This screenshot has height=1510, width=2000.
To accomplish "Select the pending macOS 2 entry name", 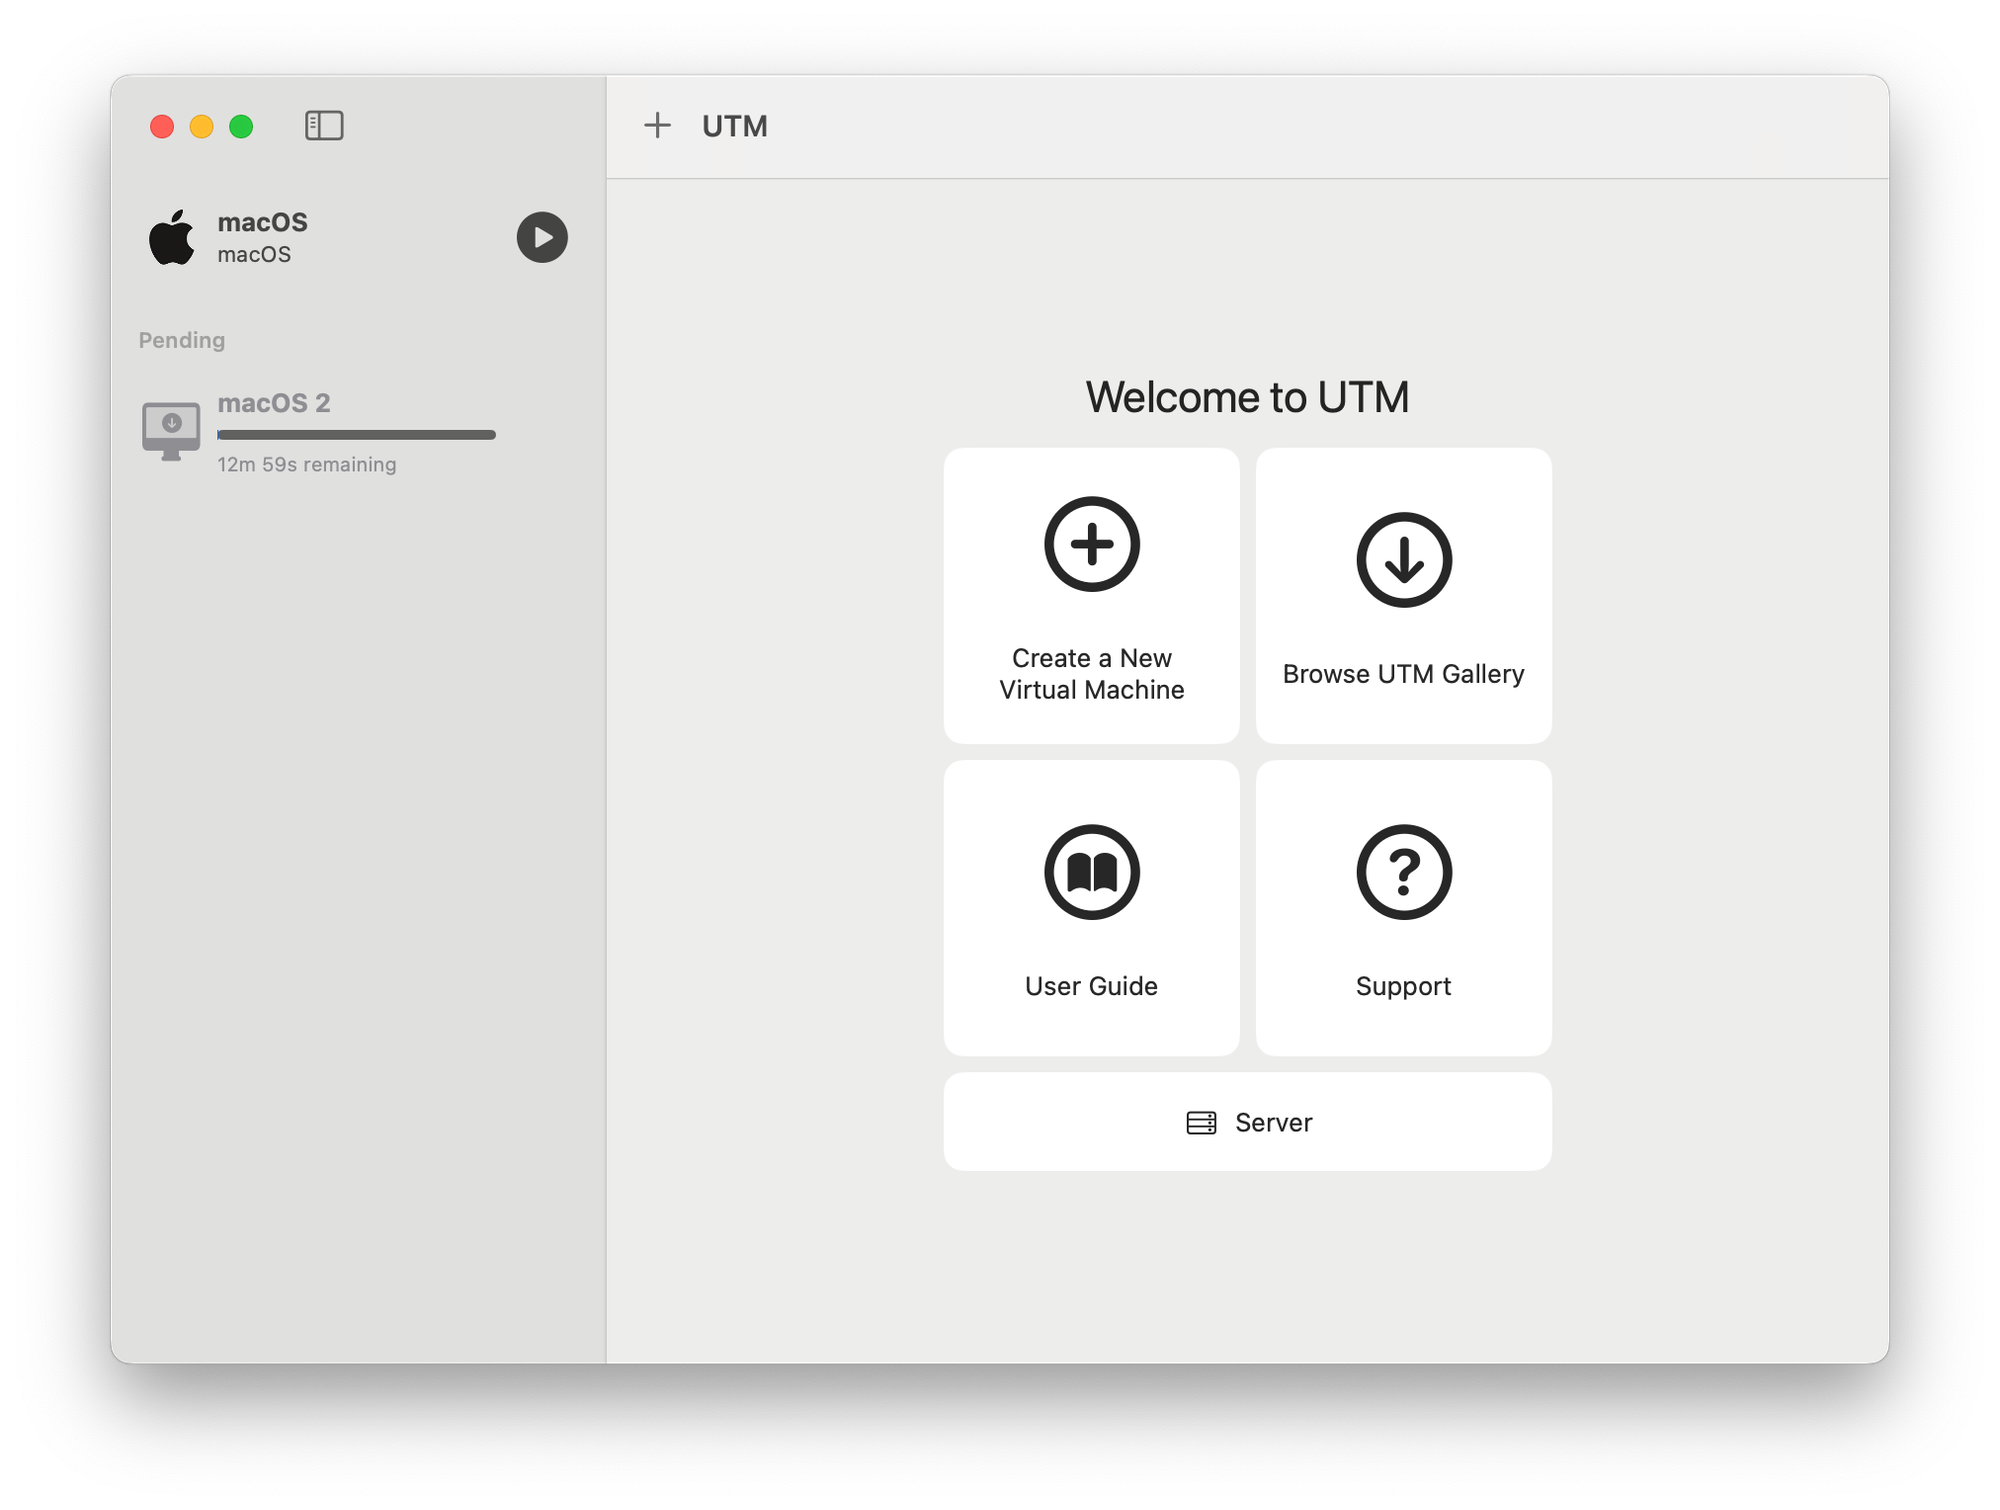I will pyautogui.click(x=274, y=403).
